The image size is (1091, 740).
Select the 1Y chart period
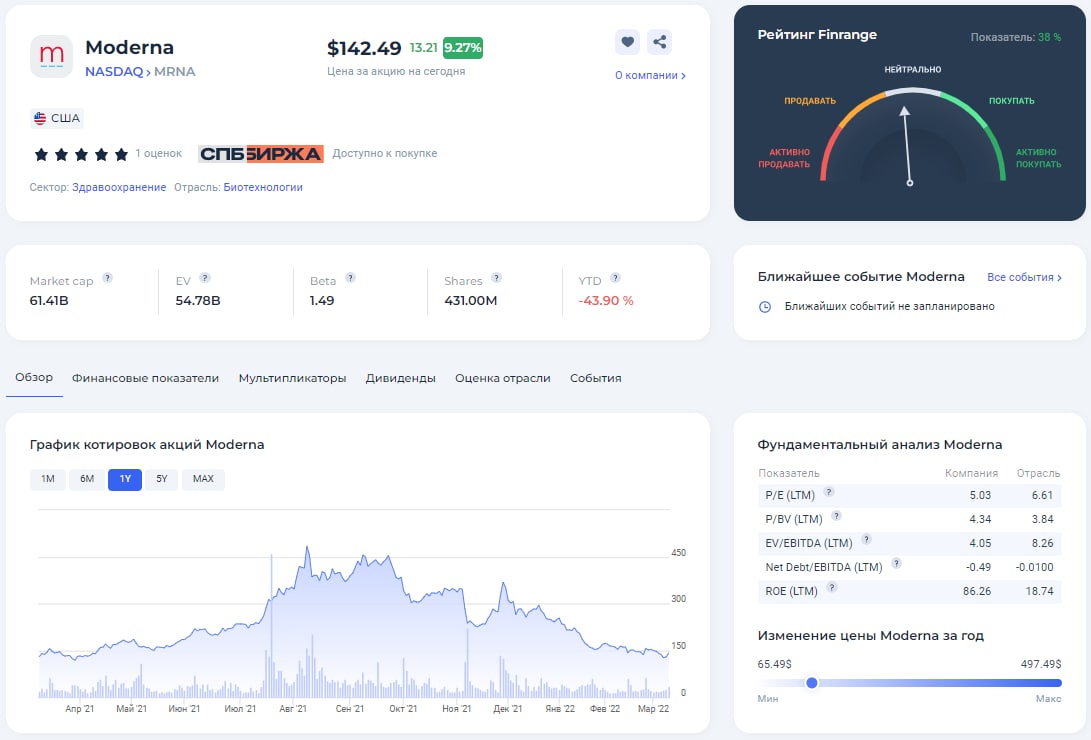point(125,479)
